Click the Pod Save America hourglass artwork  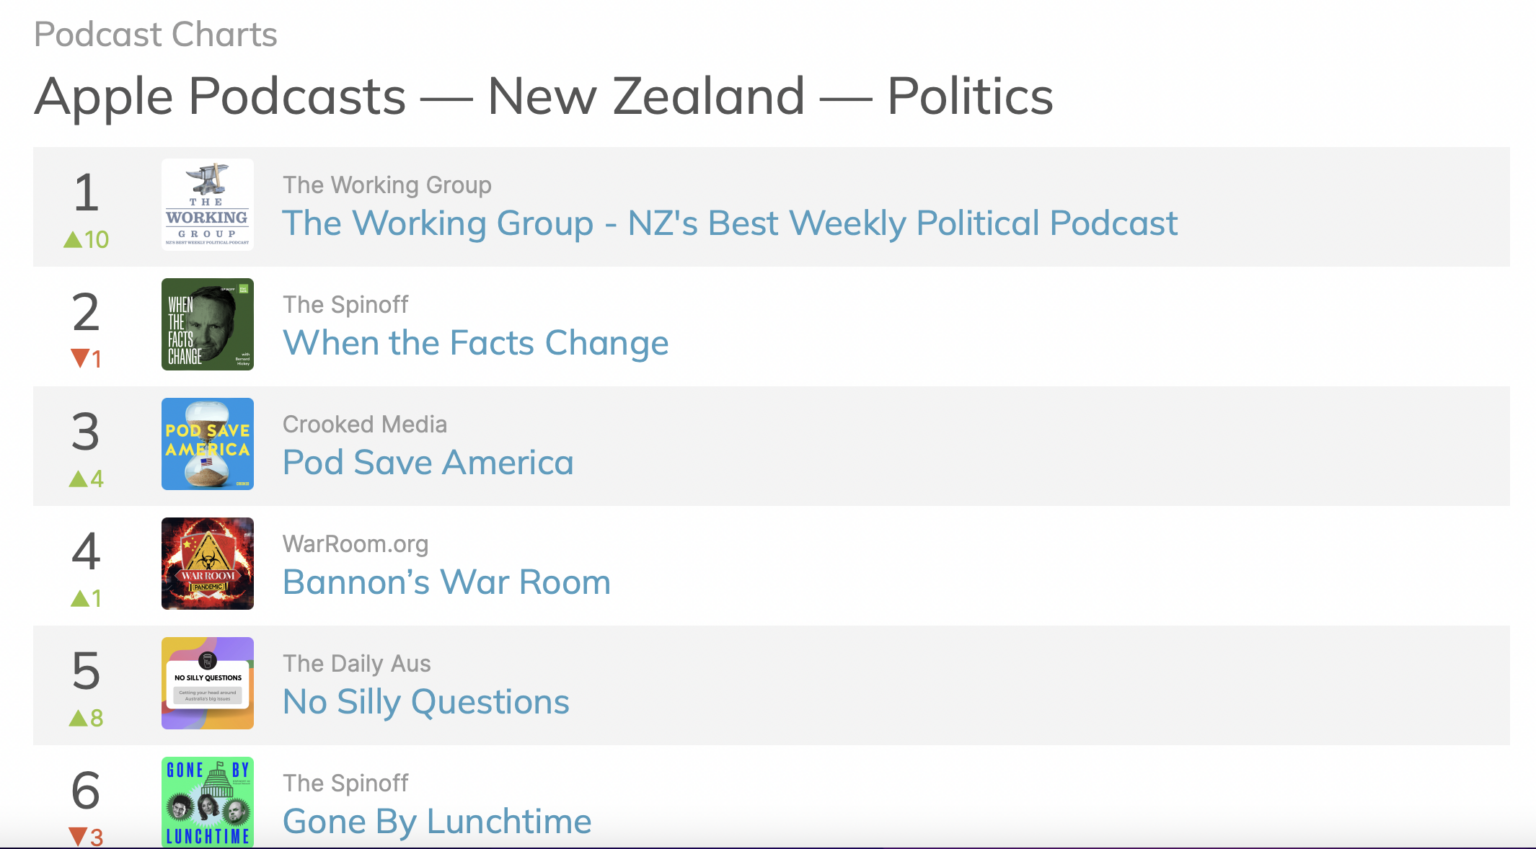pos(207,444)
